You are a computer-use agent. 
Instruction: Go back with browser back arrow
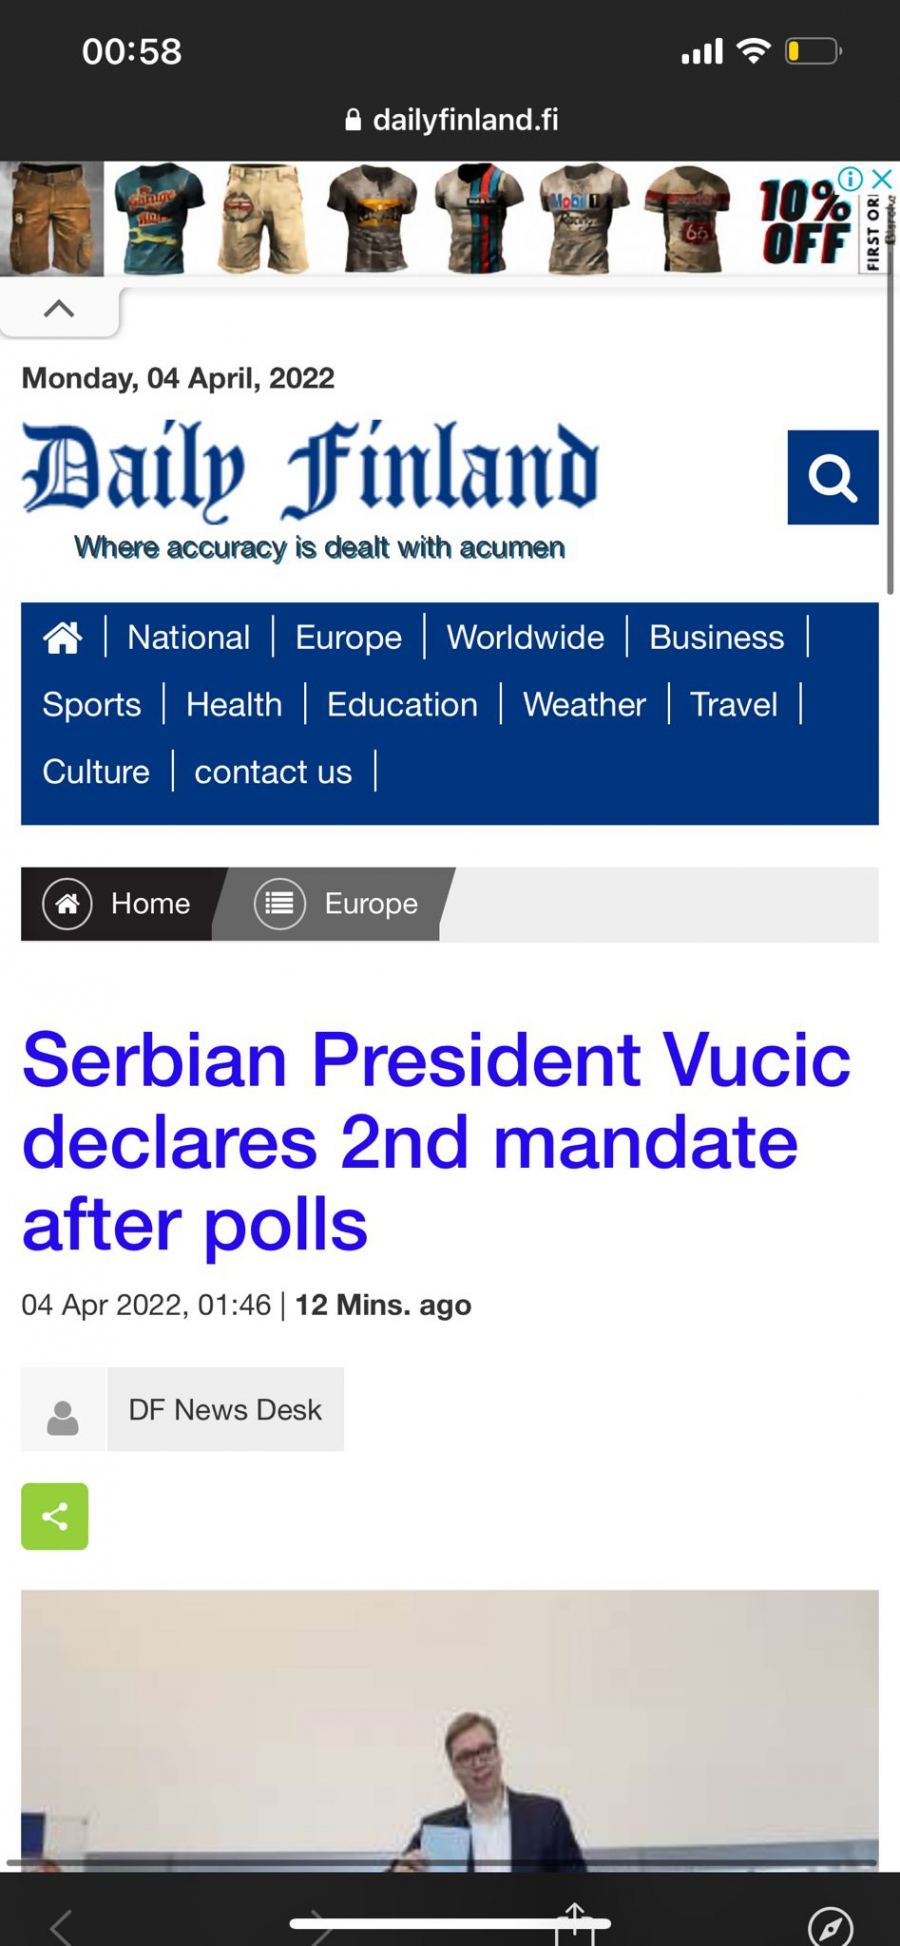coord(62,1925)
